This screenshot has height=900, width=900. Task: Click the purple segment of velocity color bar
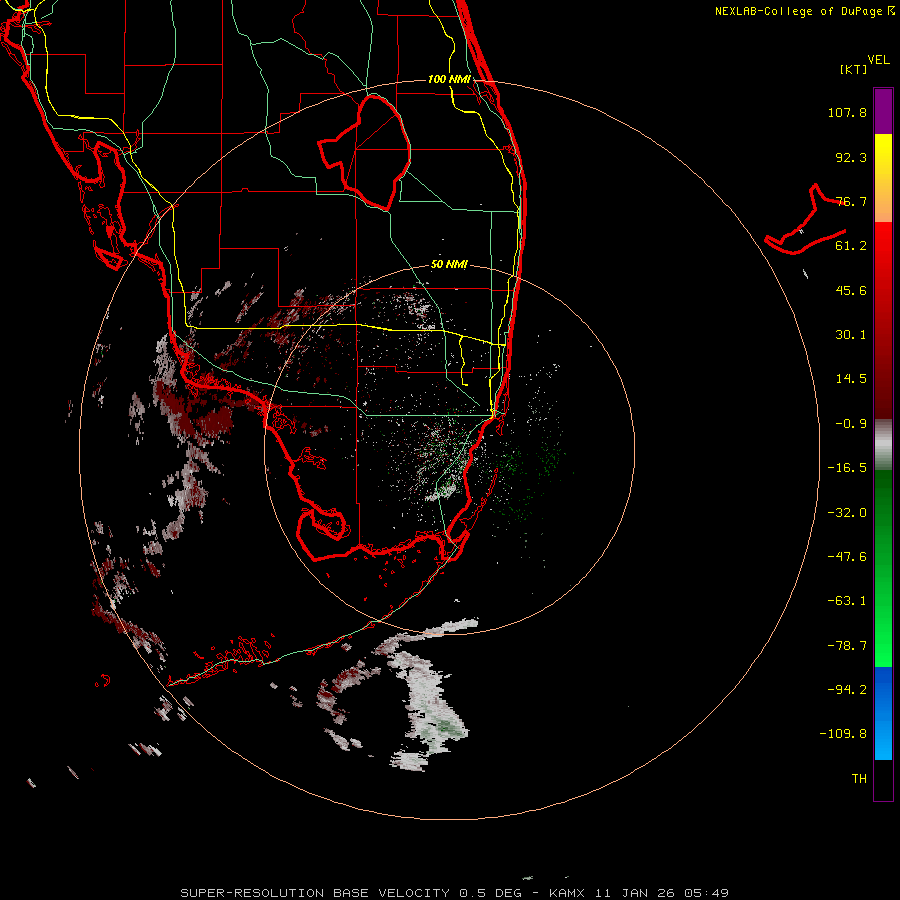883,112
